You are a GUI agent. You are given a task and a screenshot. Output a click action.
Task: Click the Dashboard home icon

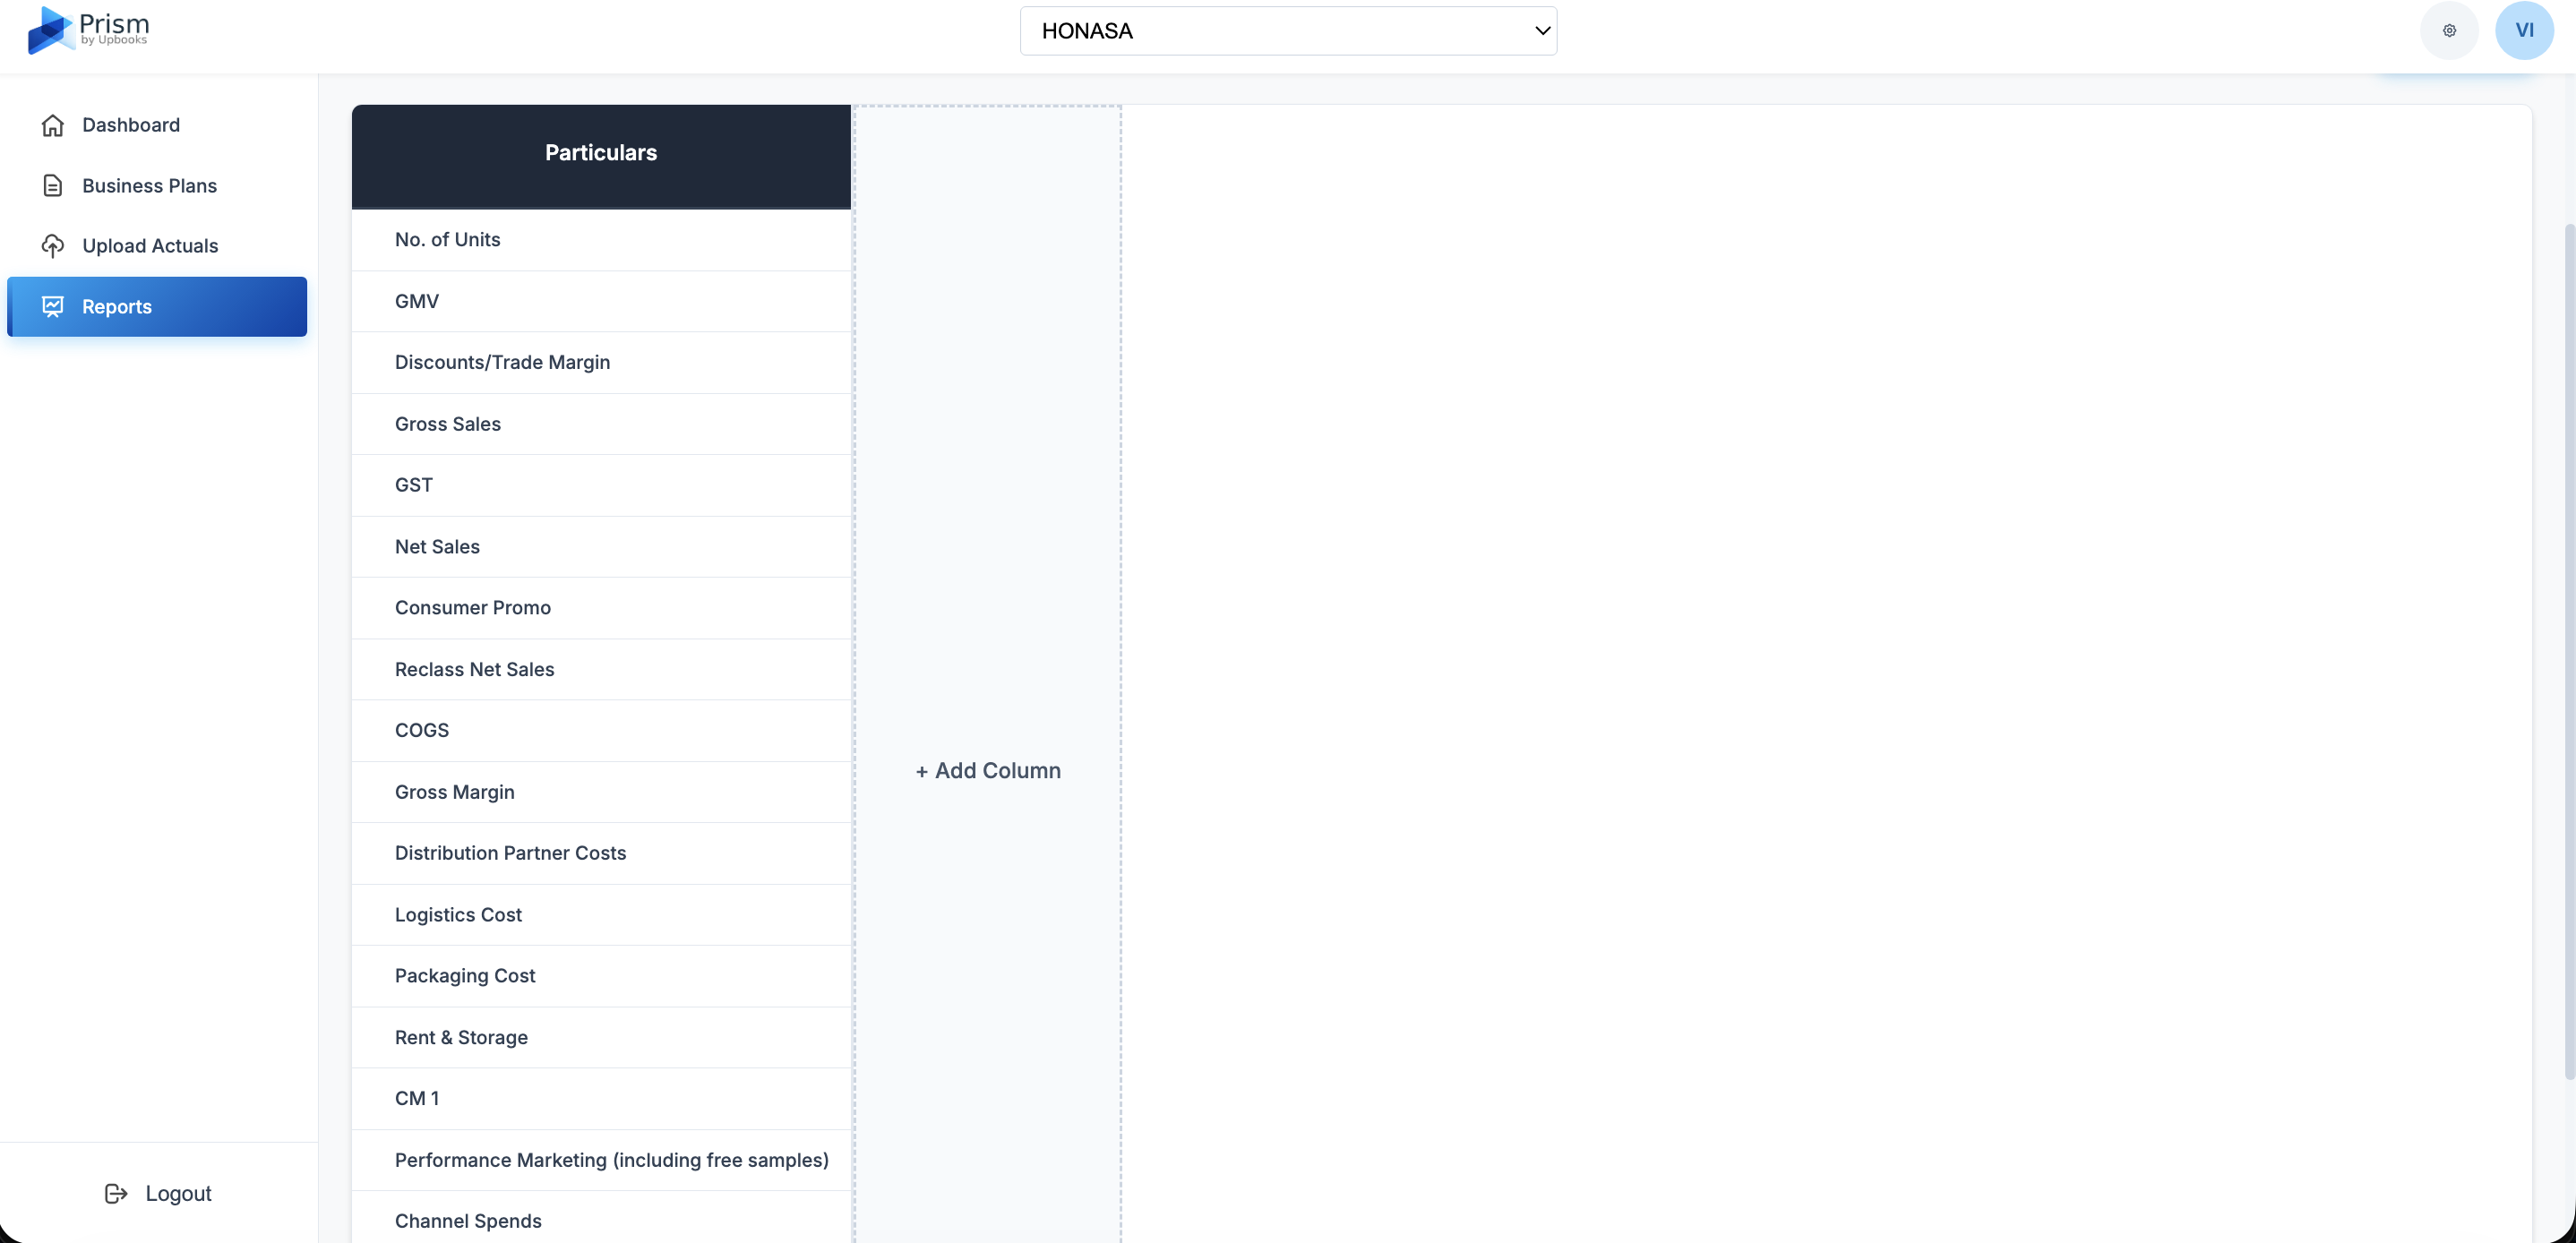pyautogui.click(x=53, y=125)
